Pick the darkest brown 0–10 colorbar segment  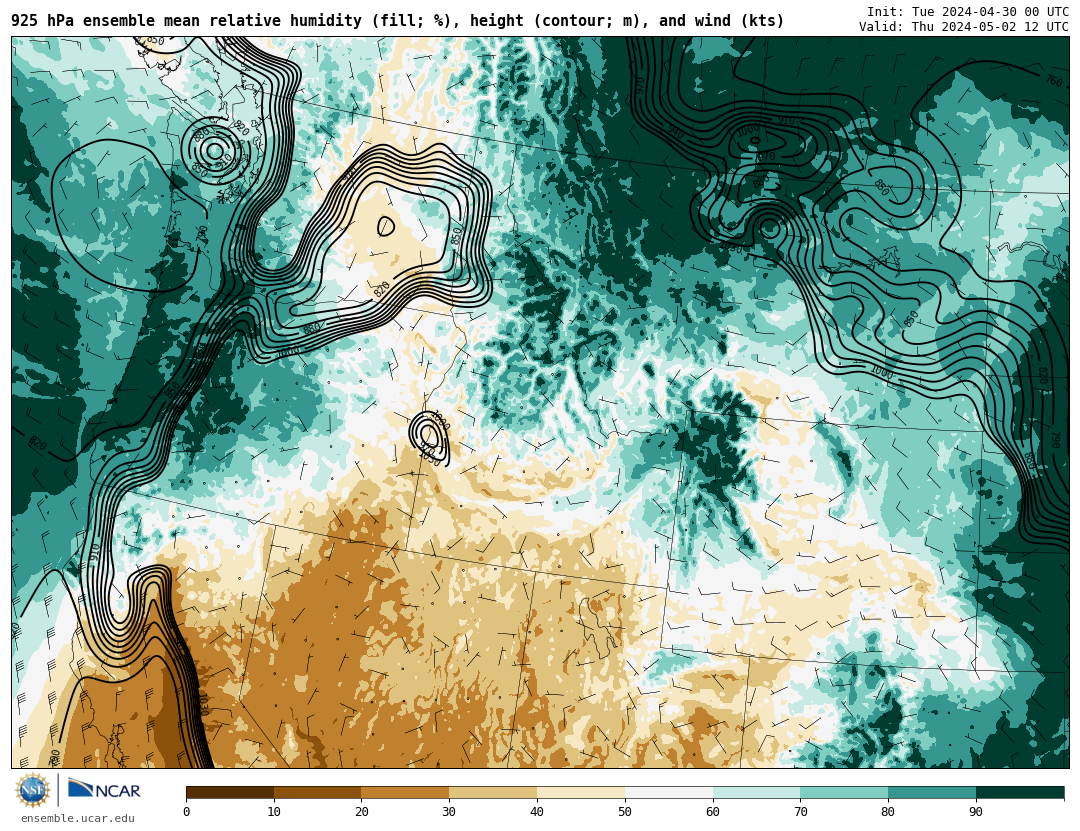pos(230,793)
